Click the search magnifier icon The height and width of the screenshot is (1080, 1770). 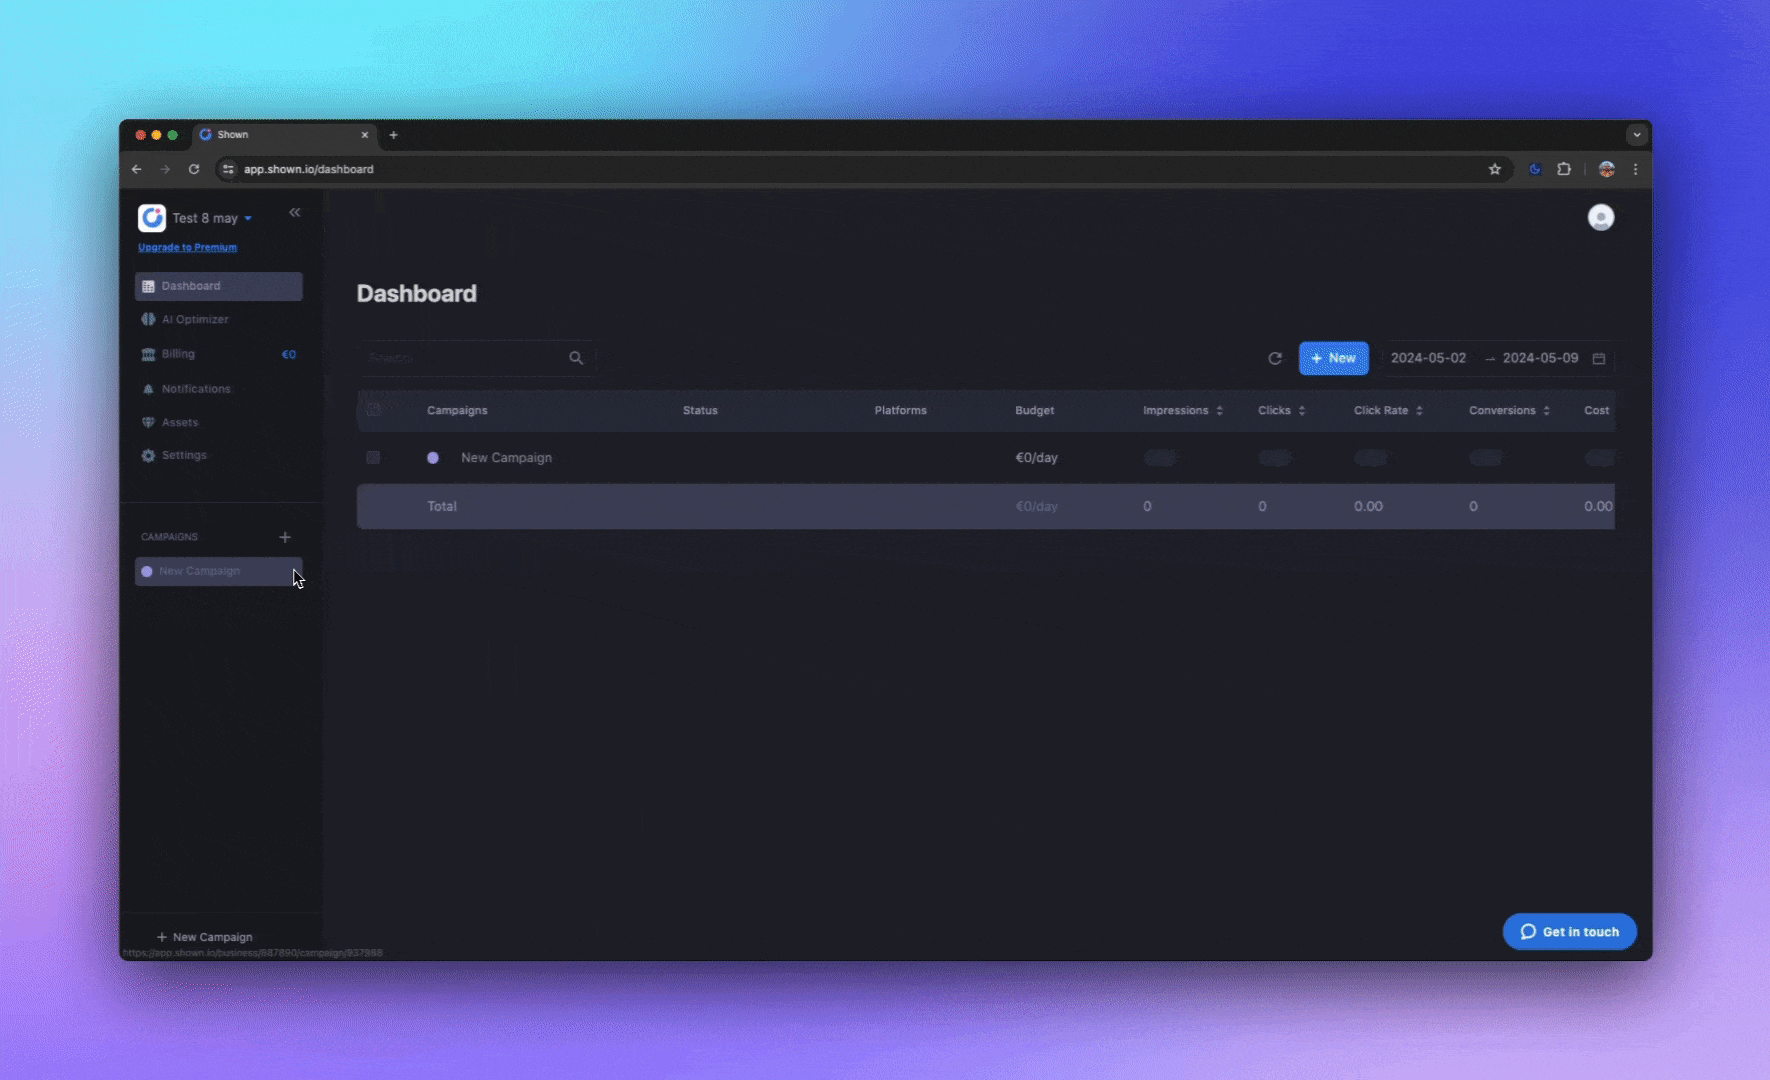coord(576,358)
